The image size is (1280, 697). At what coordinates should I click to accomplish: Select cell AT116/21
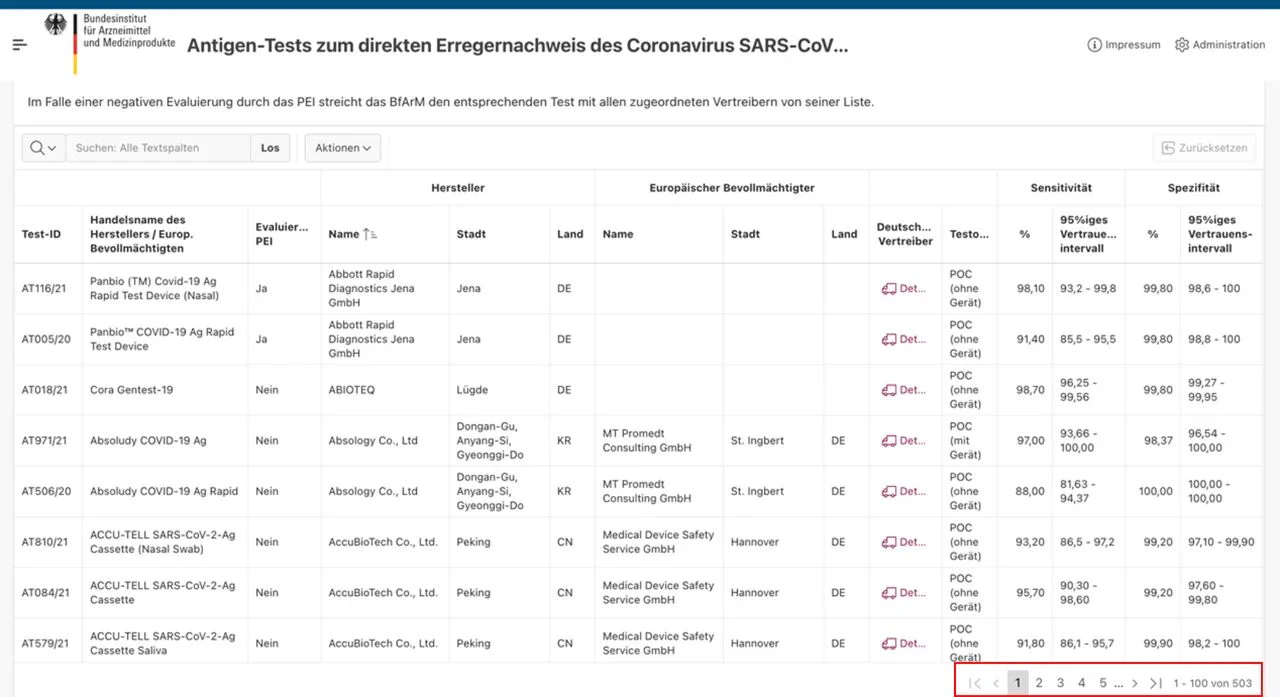coord(45,288)
